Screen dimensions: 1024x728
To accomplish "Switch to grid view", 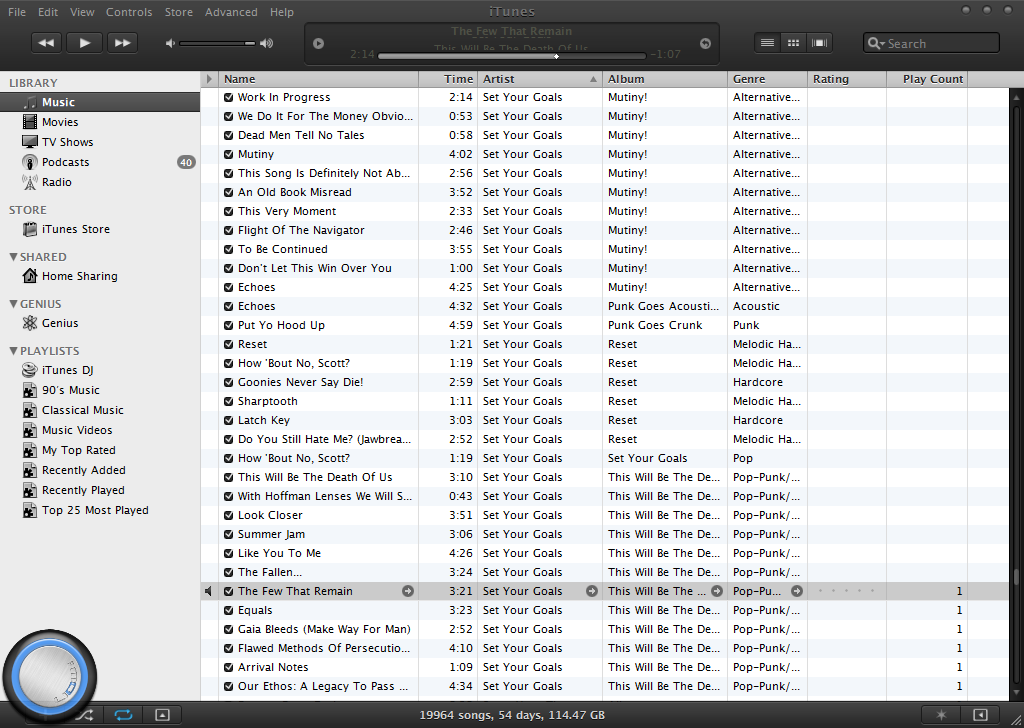I will [793, 43].
